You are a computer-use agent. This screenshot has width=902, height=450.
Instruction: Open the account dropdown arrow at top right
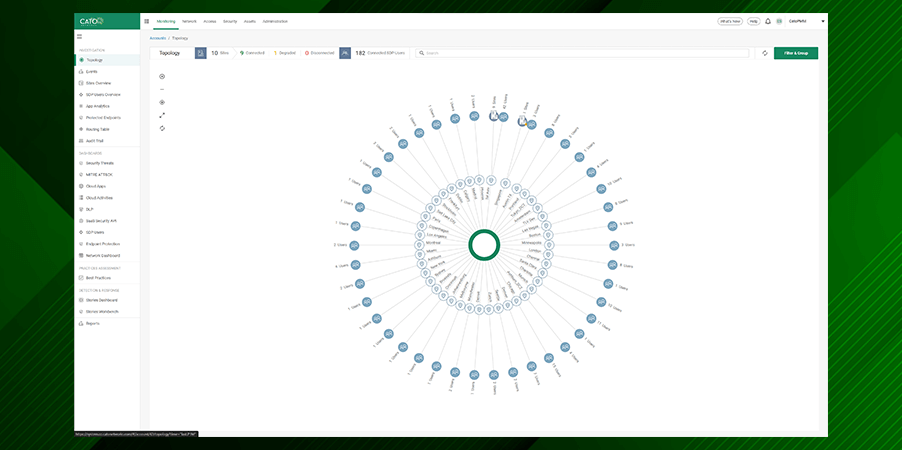click(822, 20)
